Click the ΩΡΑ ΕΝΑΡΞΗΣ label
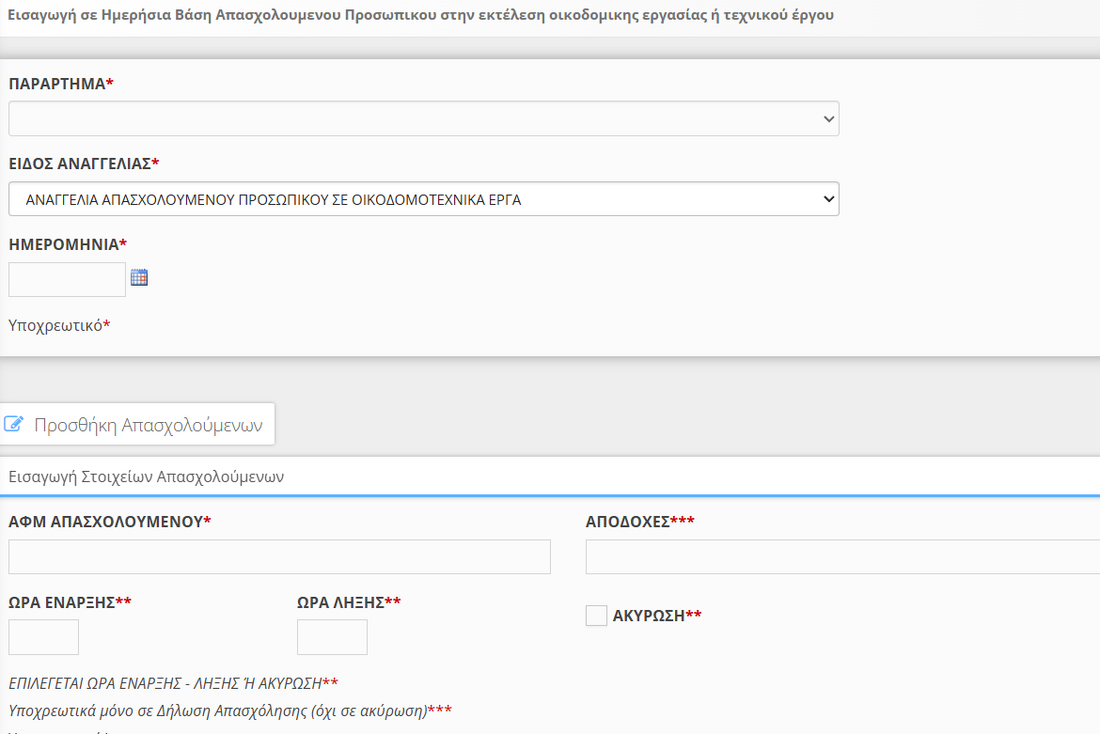The width and height of the screenshot is (1100, 734). (x=61, y=602)
